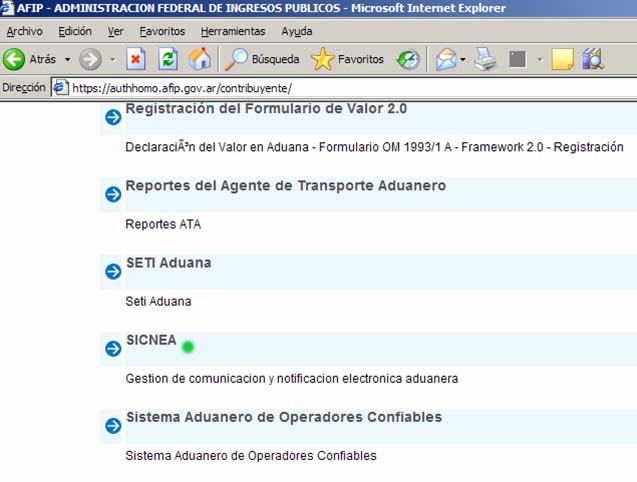Click Gestion de comunicacion y notificacion description
This screenshot has height=482, width=637.
[x=292, y=378]
